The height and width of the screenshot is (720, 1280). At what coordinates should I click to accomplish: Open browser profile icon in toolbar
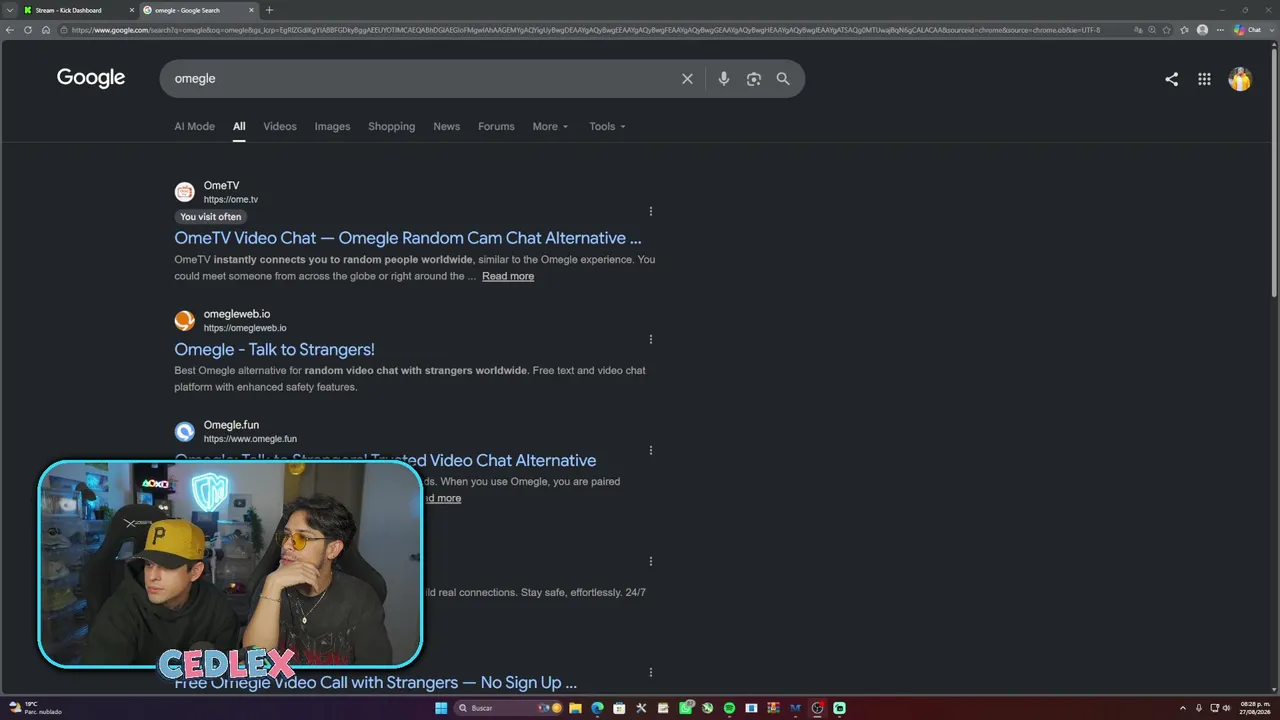coord(1202,30)
